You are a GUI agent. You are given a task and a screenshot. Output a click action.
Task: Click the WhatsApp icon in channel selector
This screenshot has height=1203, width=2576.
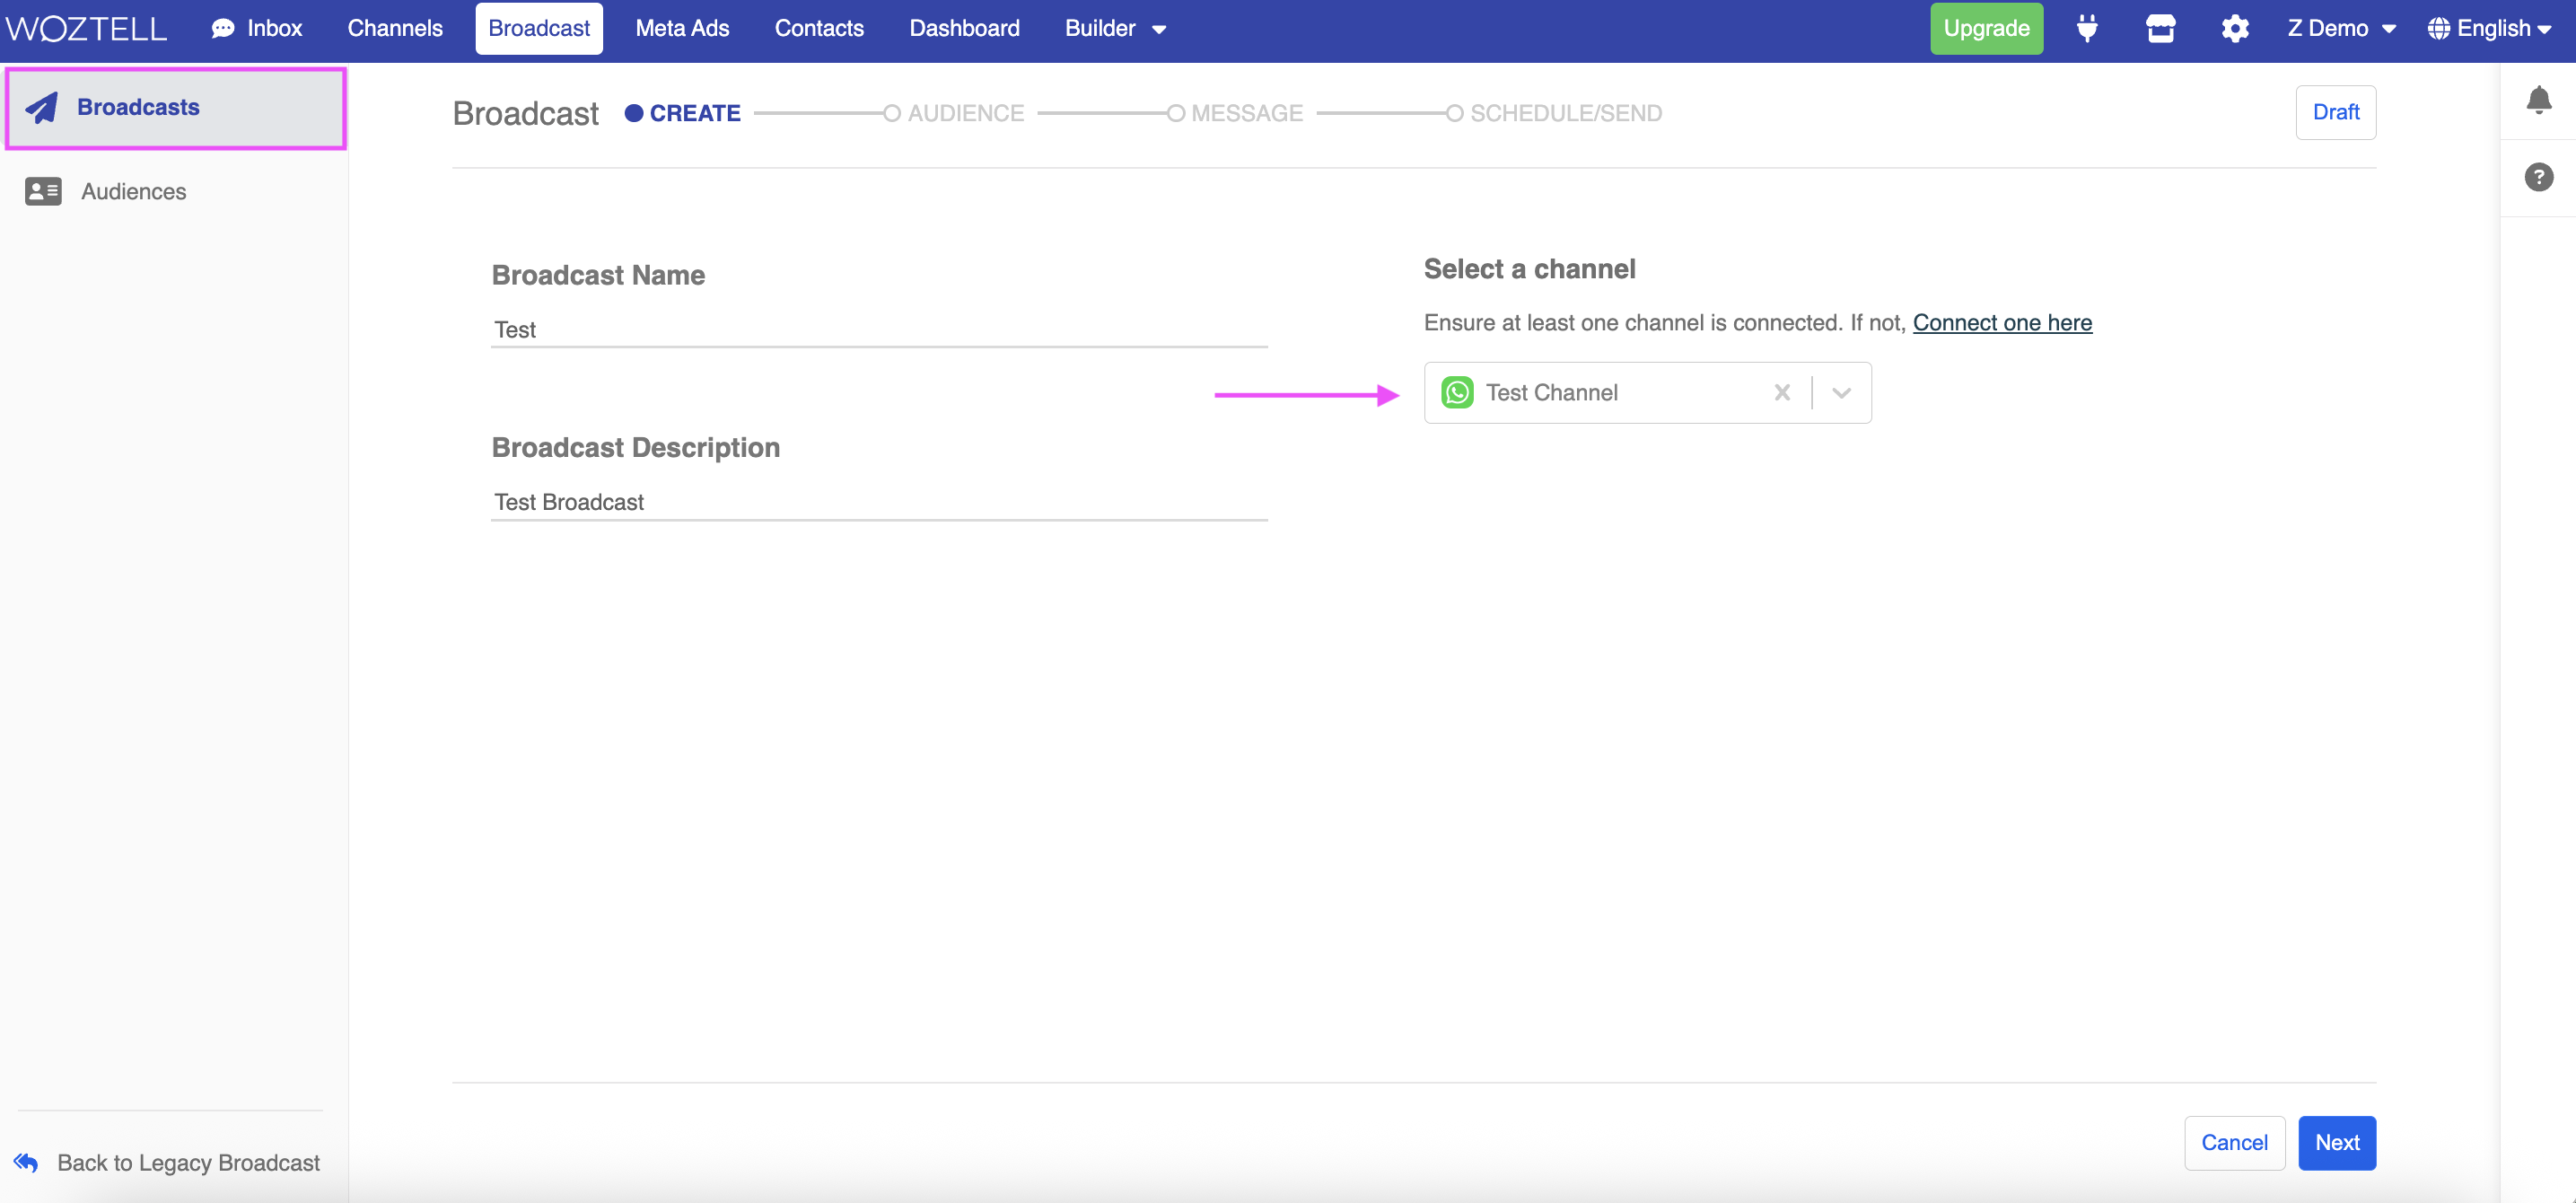[x=1457, y=392]
